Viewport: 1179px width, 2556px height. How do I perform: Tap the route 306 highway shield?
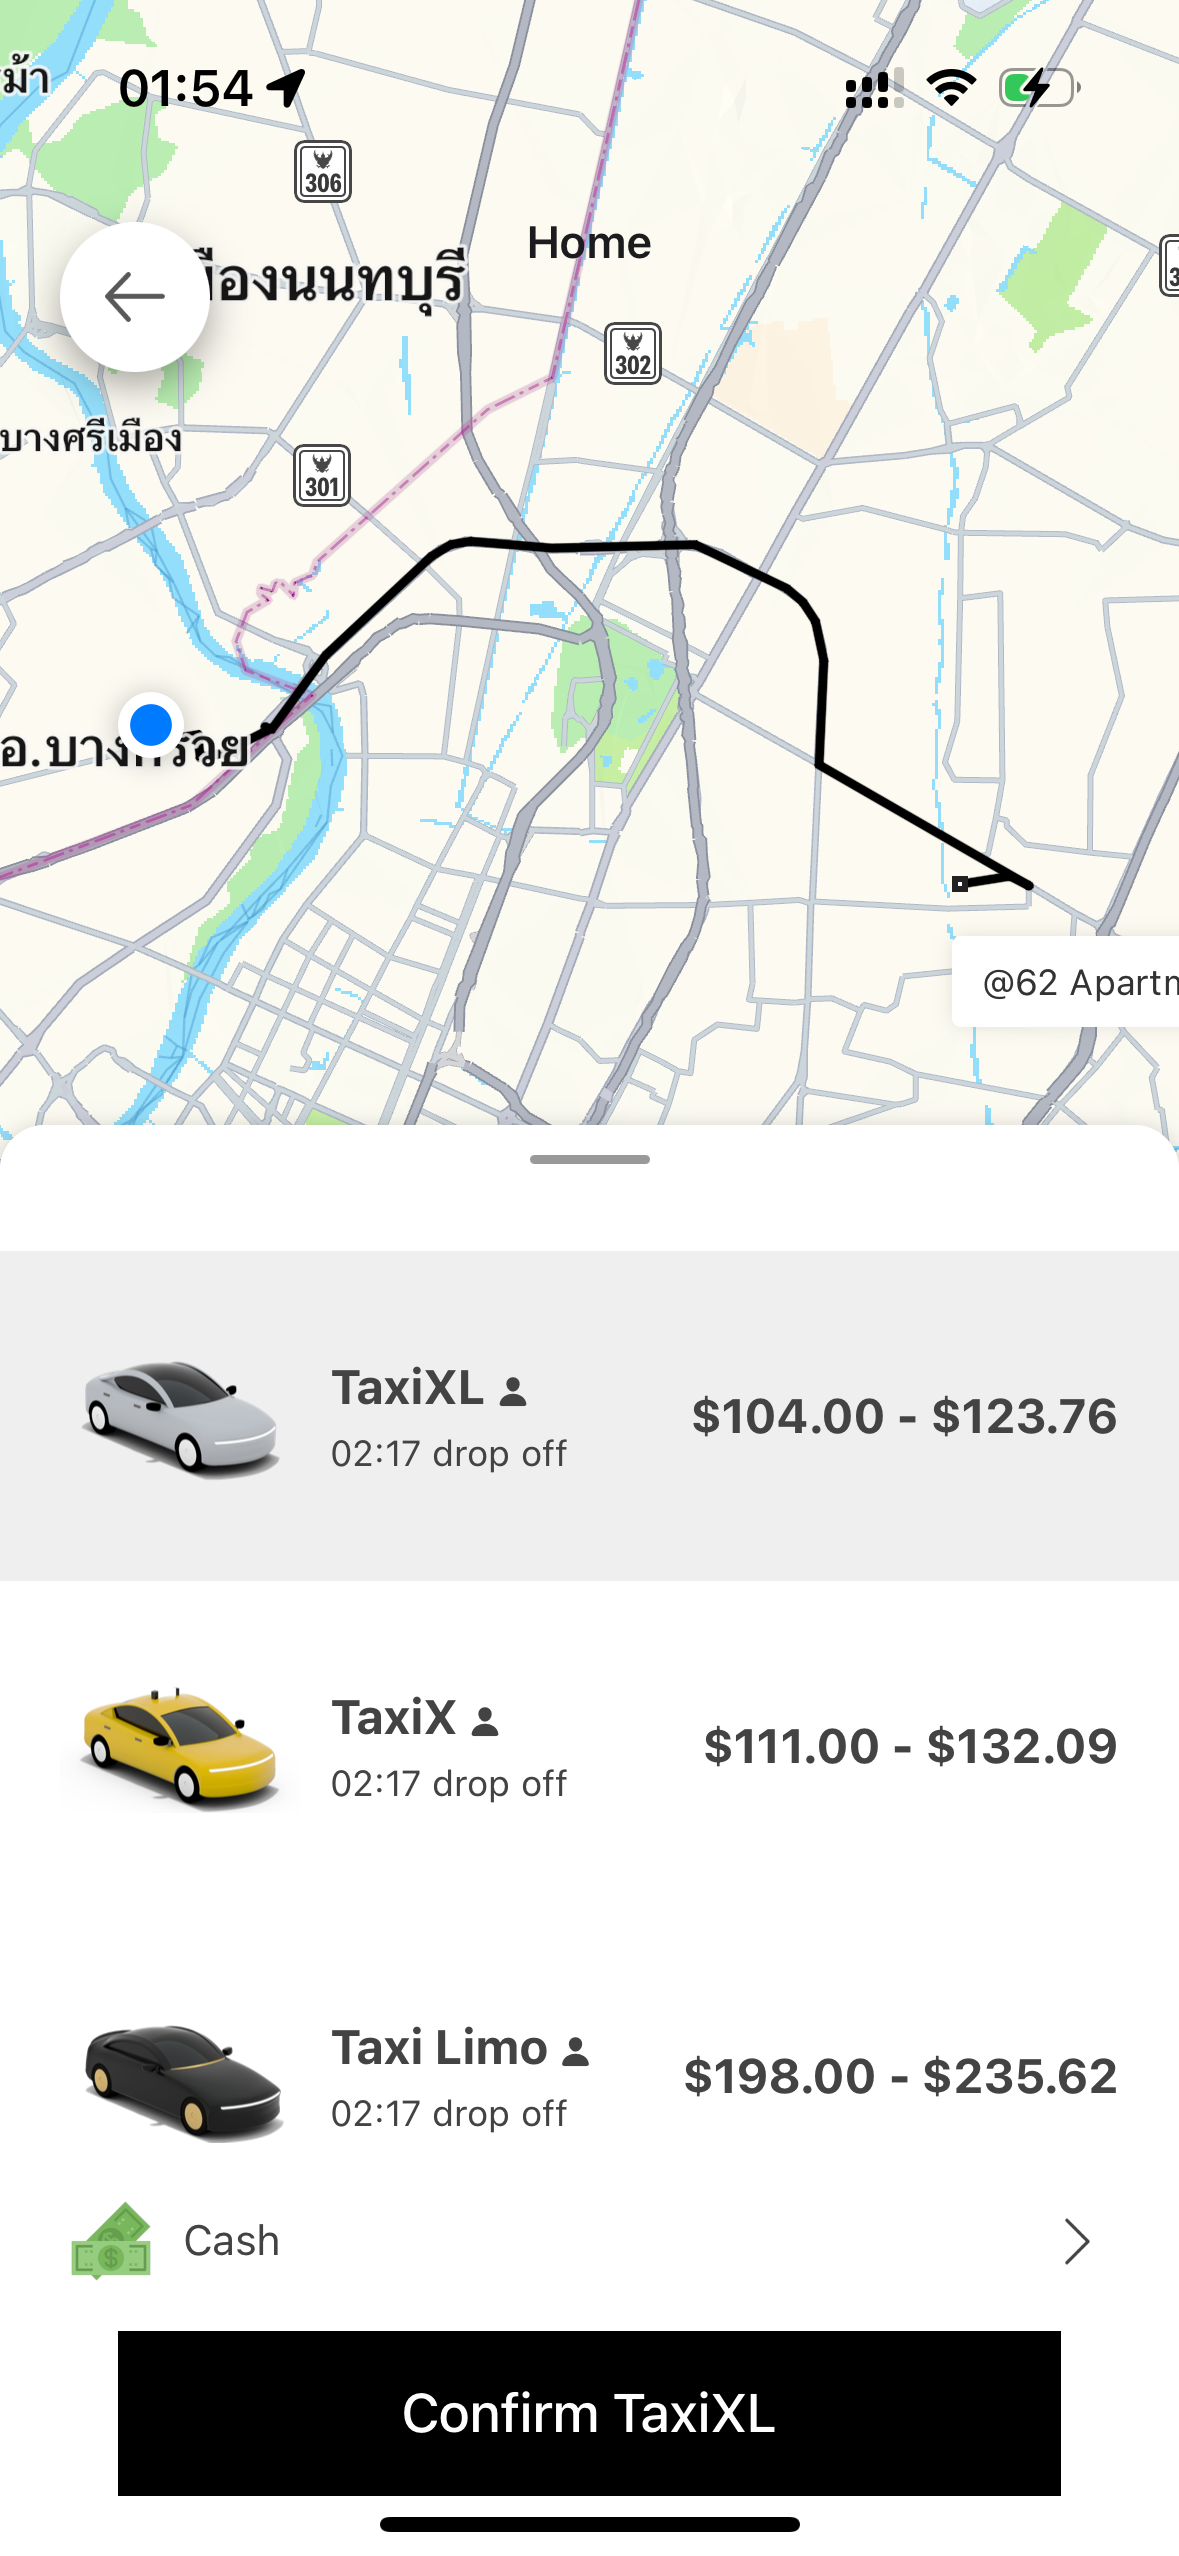point(322,172)
